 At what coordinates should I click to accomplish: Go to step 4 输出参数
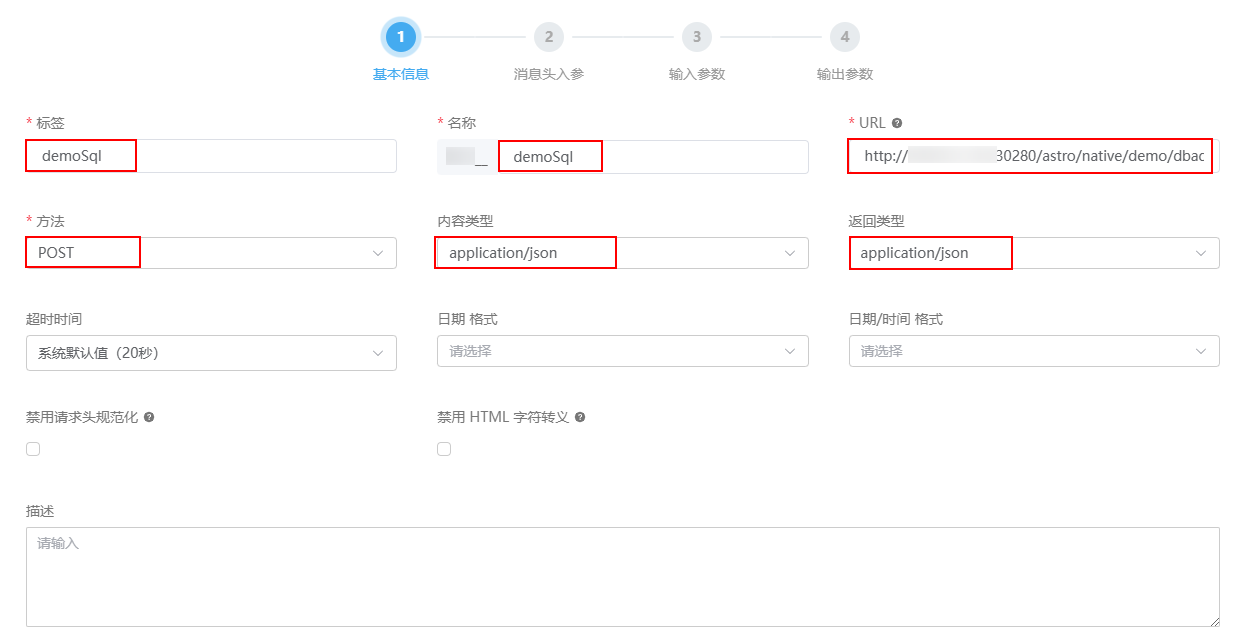pyautogui.click(x=844, y=38)
